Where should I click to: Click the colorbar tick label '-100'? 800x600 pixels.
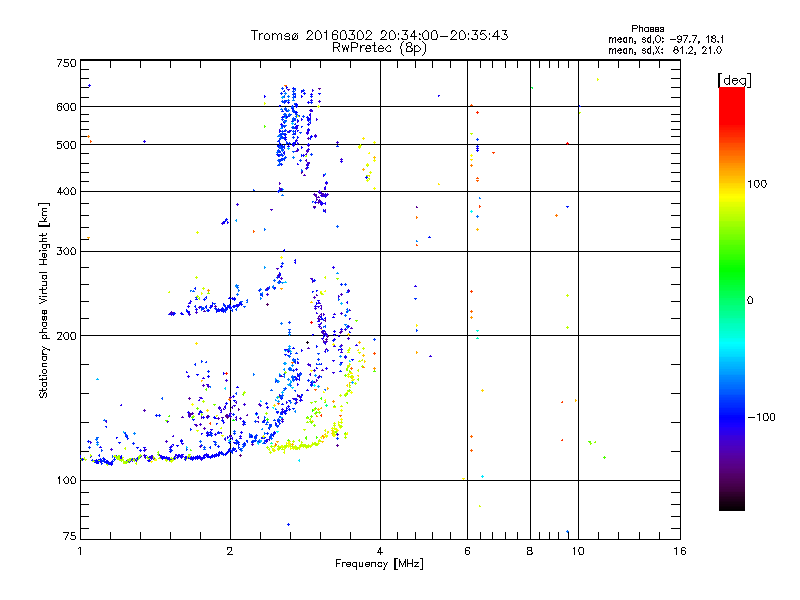(761, 417)
